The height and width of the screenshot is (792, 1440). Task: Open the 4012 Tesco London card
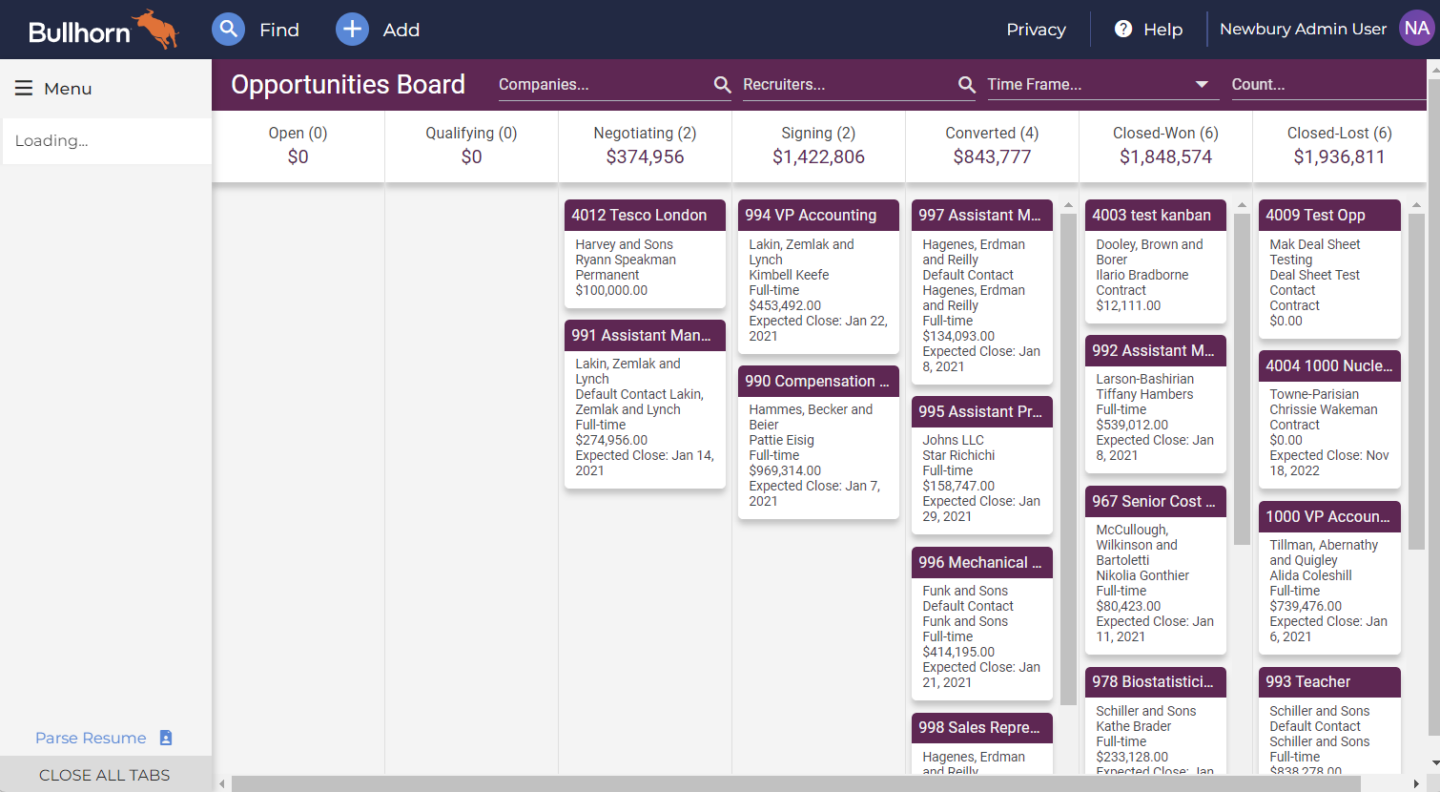tap(645, 254)
